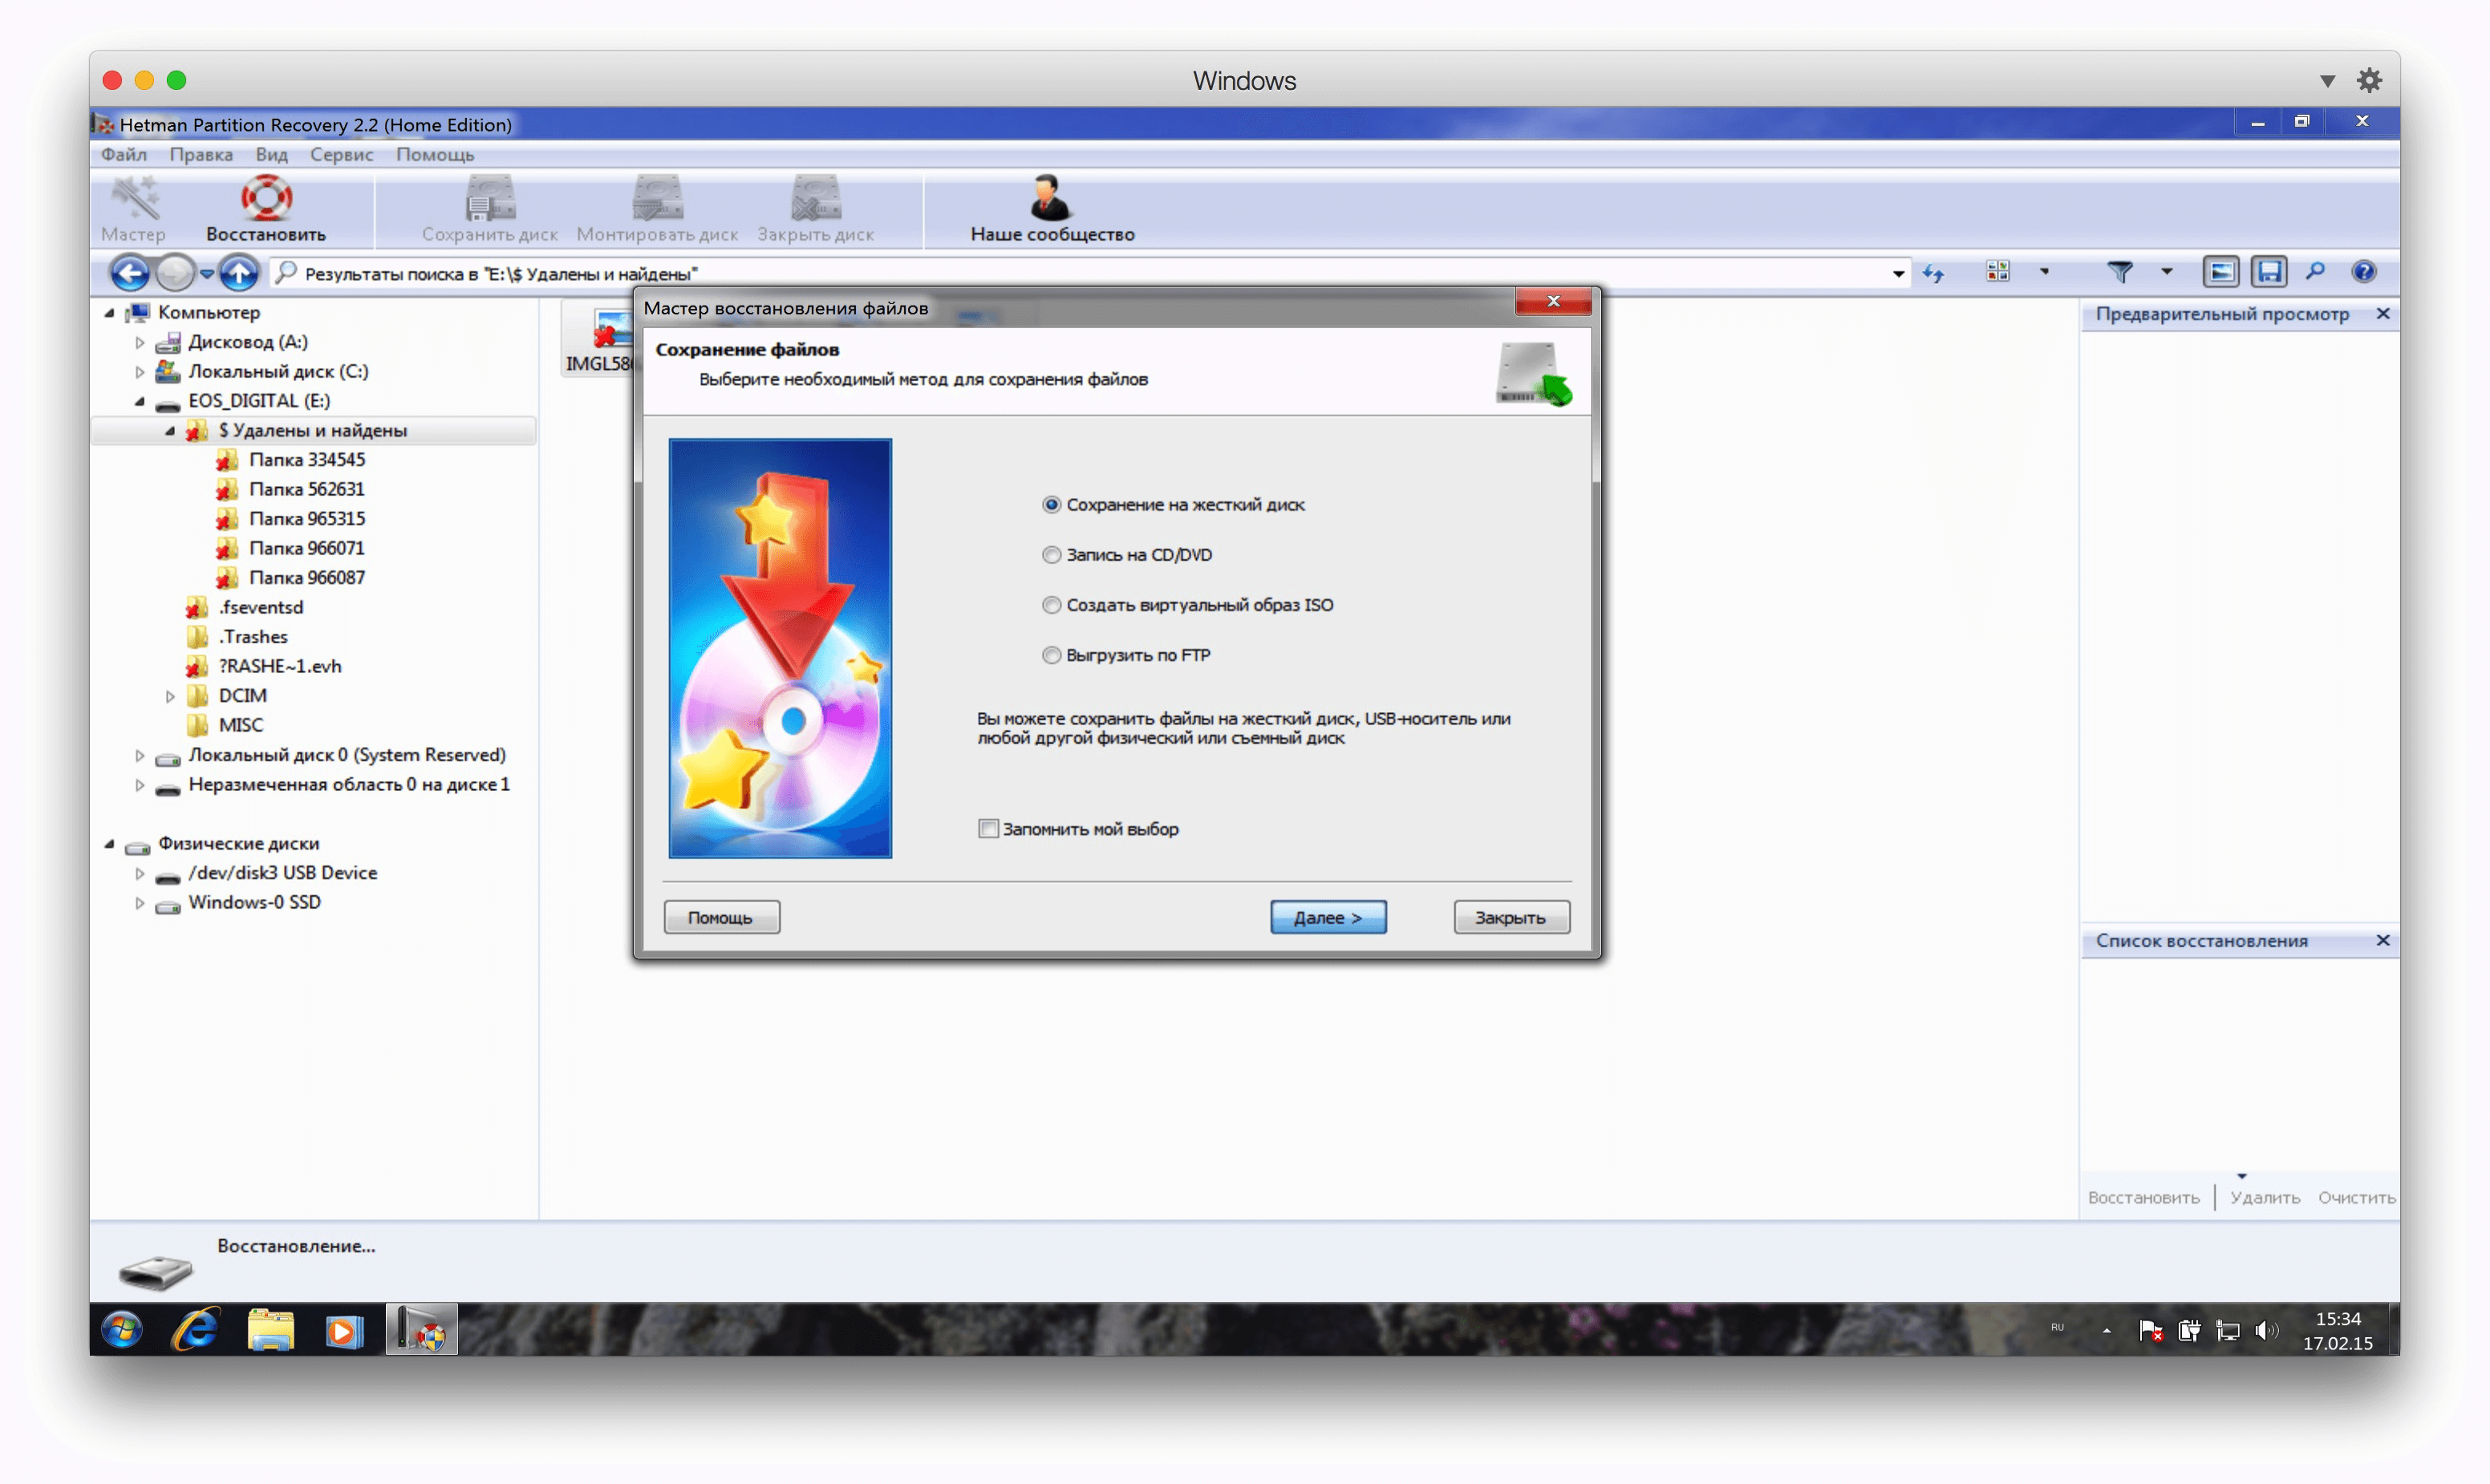Open the Наше сообщество community icon

pos(1050,200)
